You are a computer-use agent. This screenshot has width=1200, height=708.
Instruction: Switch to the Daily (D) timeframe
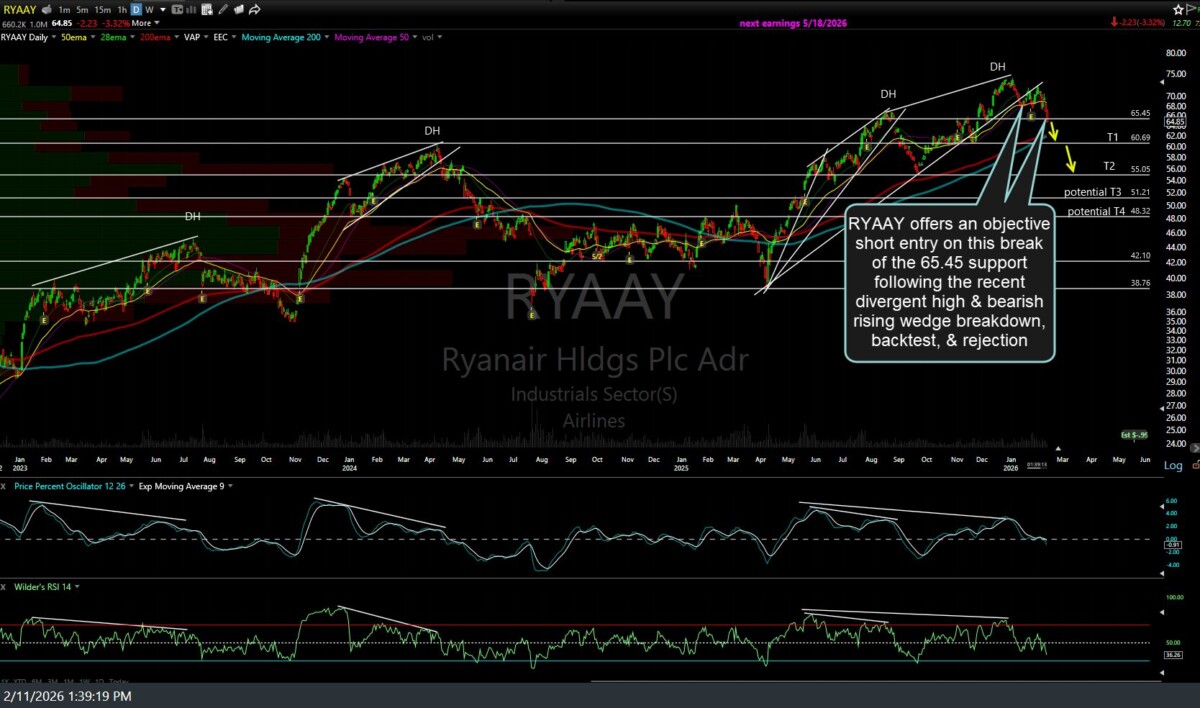[x=136, y=10]
